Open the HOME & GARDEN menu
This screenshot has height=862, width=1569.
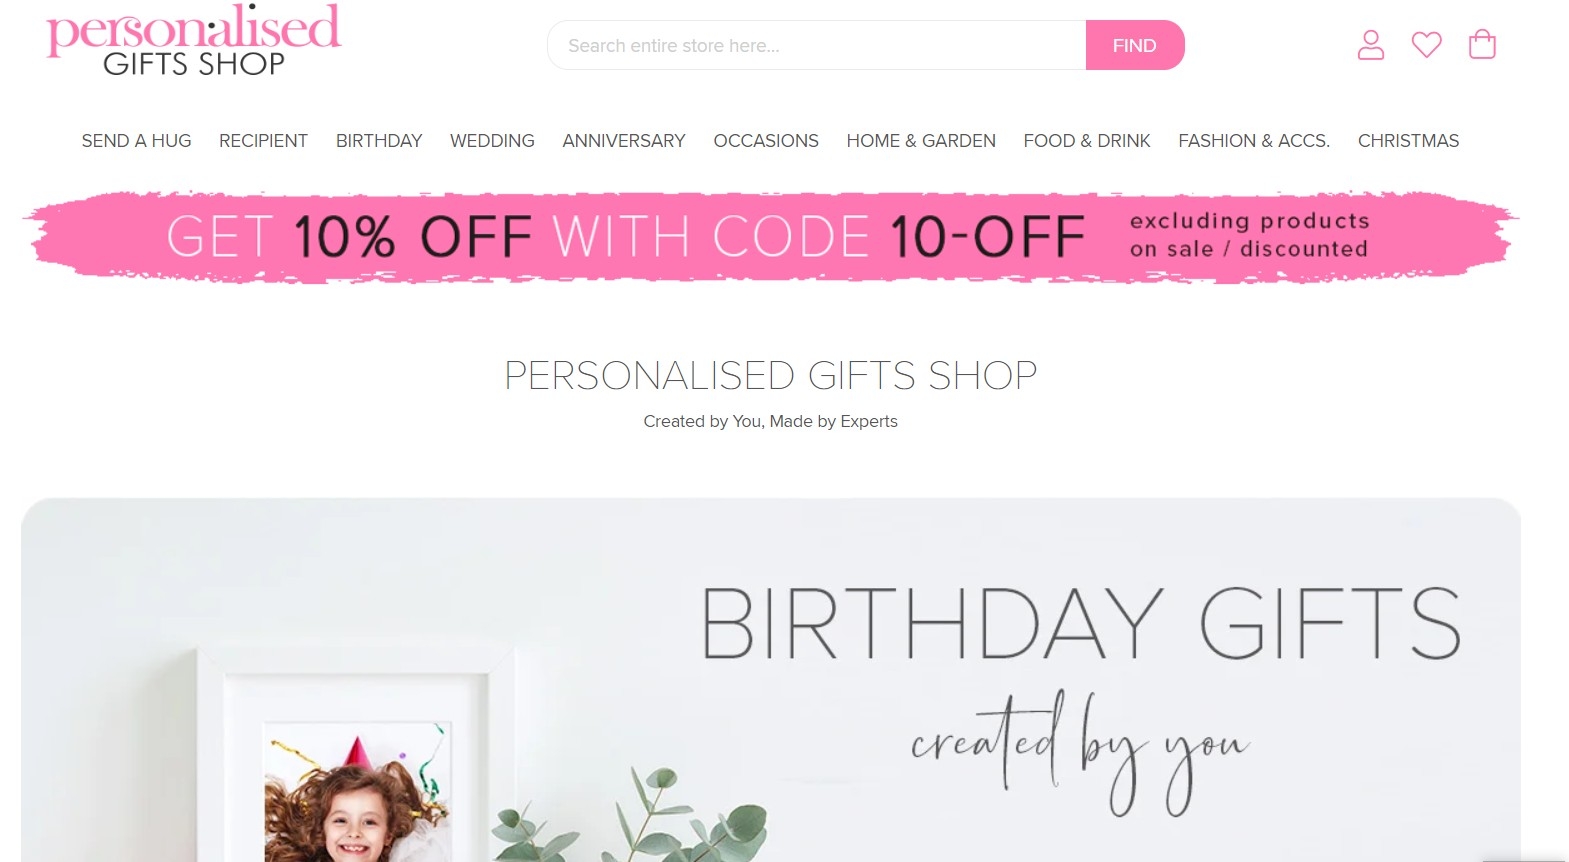921,141
